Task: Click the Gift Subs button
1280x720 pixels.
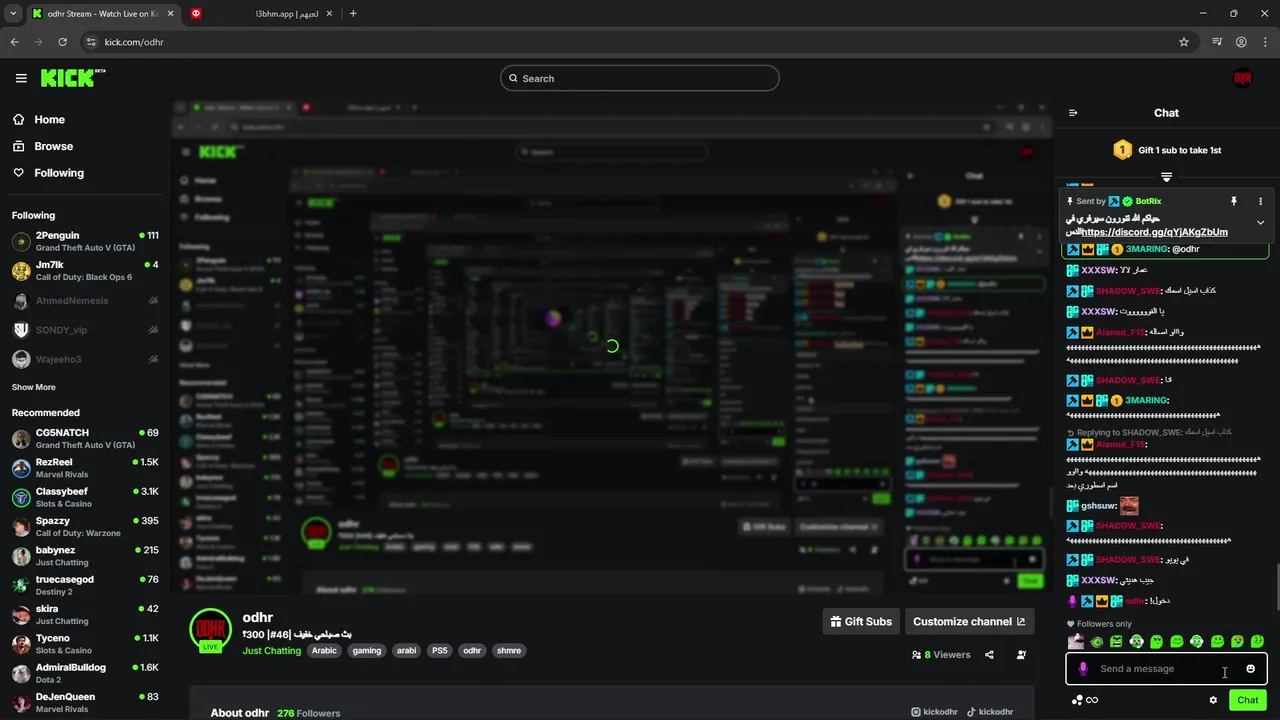Action: tap(860, 621)
